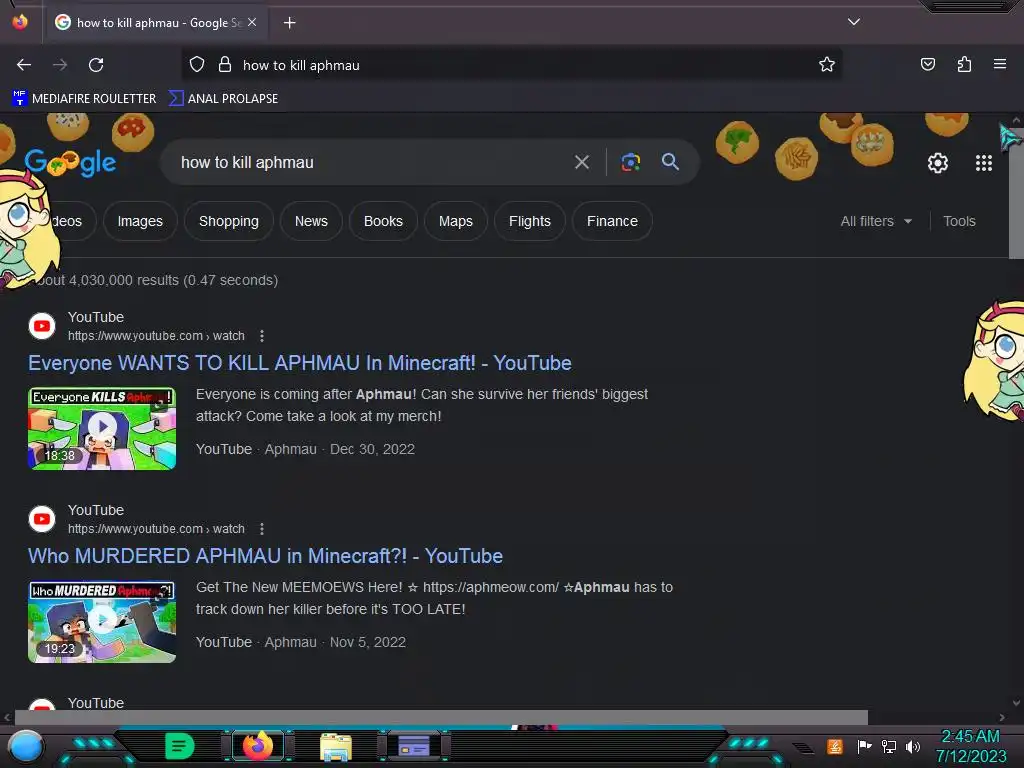Click the horizontal scrollbar at page bottom
Image resolution: width=1024 pixels, height=768 pixels.
(x=441, y=717)
